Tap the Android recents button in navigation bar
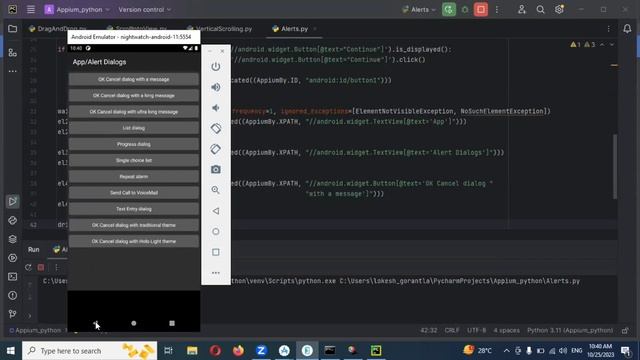The height and width of the screenshot is (360, 640). tap(172, 323)
